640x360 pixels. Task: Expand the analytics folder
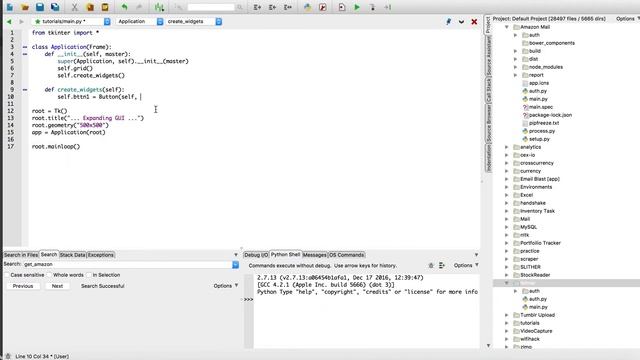(x=507, y=147)
